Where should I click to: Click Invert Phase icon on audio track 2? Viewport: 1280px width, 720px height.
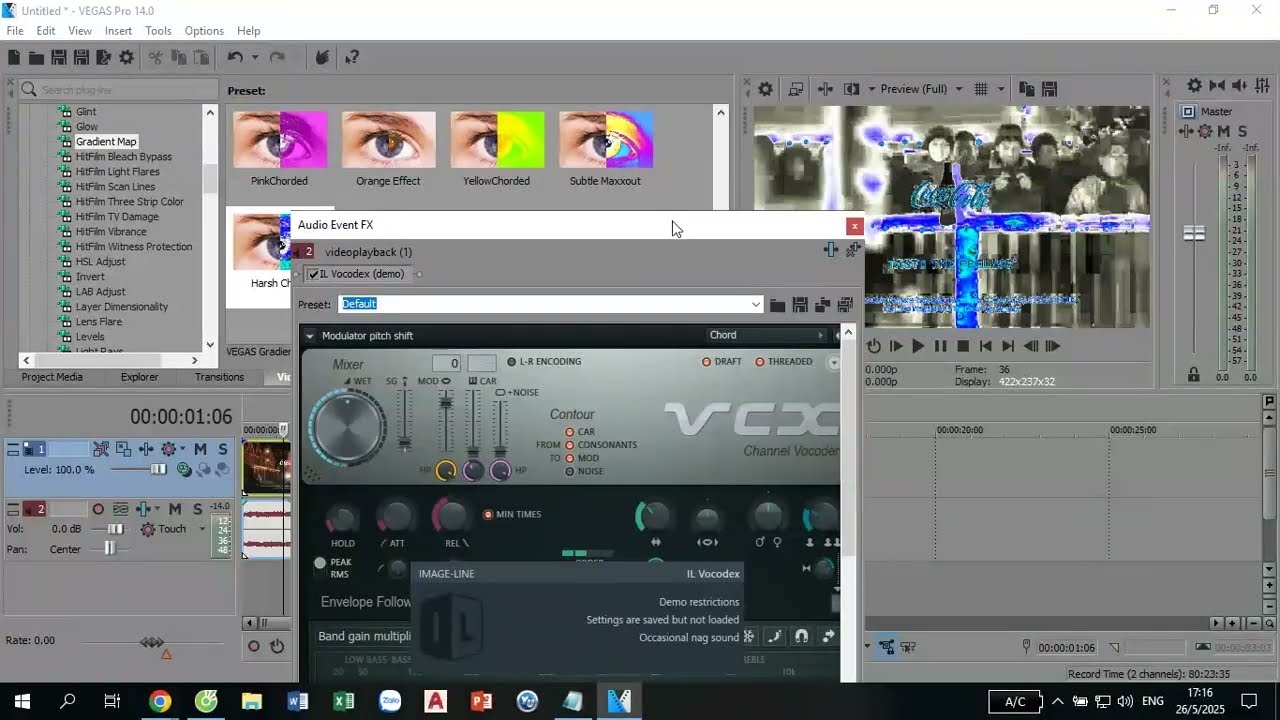click(x=120, y=510)
